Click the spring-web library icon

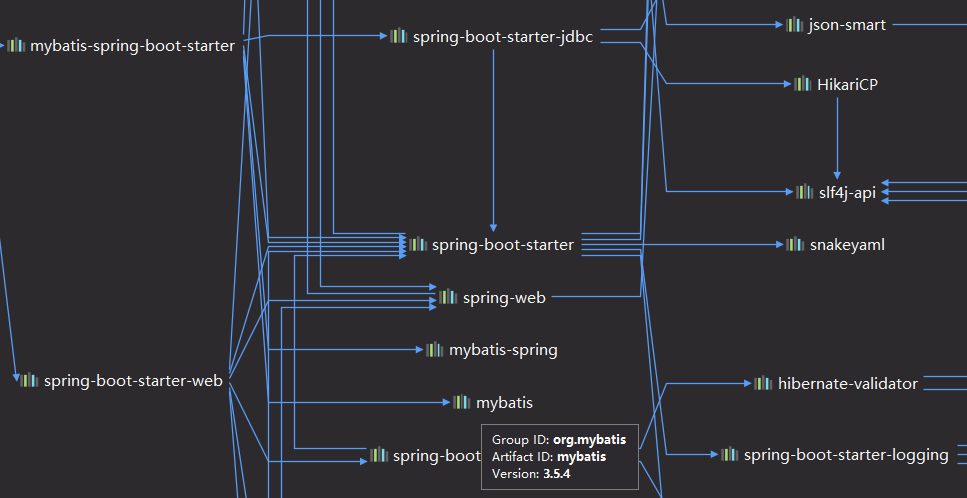pyautogui.click(x=448, y=297)
